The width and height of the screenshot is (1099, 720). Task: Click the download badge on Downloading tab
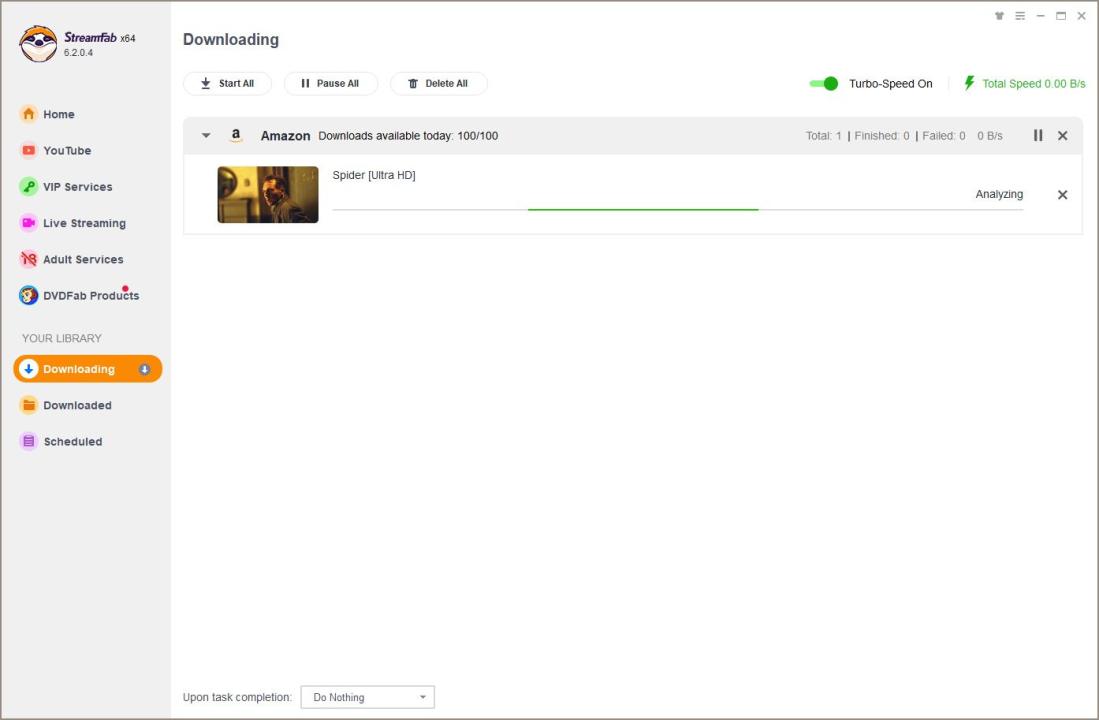(145, 369)
